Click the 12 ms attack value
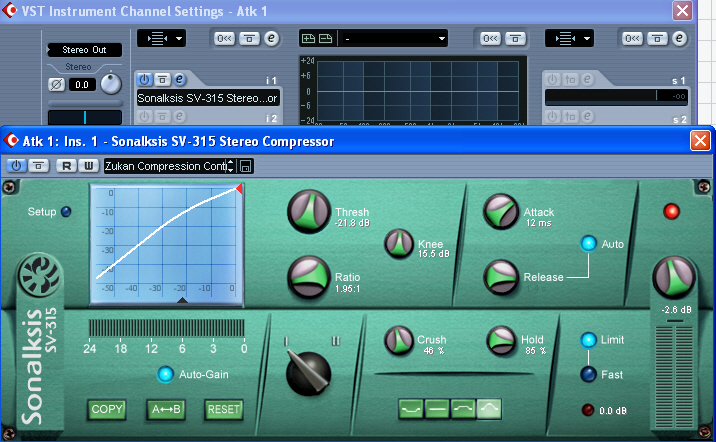This screenshot has height=442, width=716. tap(539, 223)
